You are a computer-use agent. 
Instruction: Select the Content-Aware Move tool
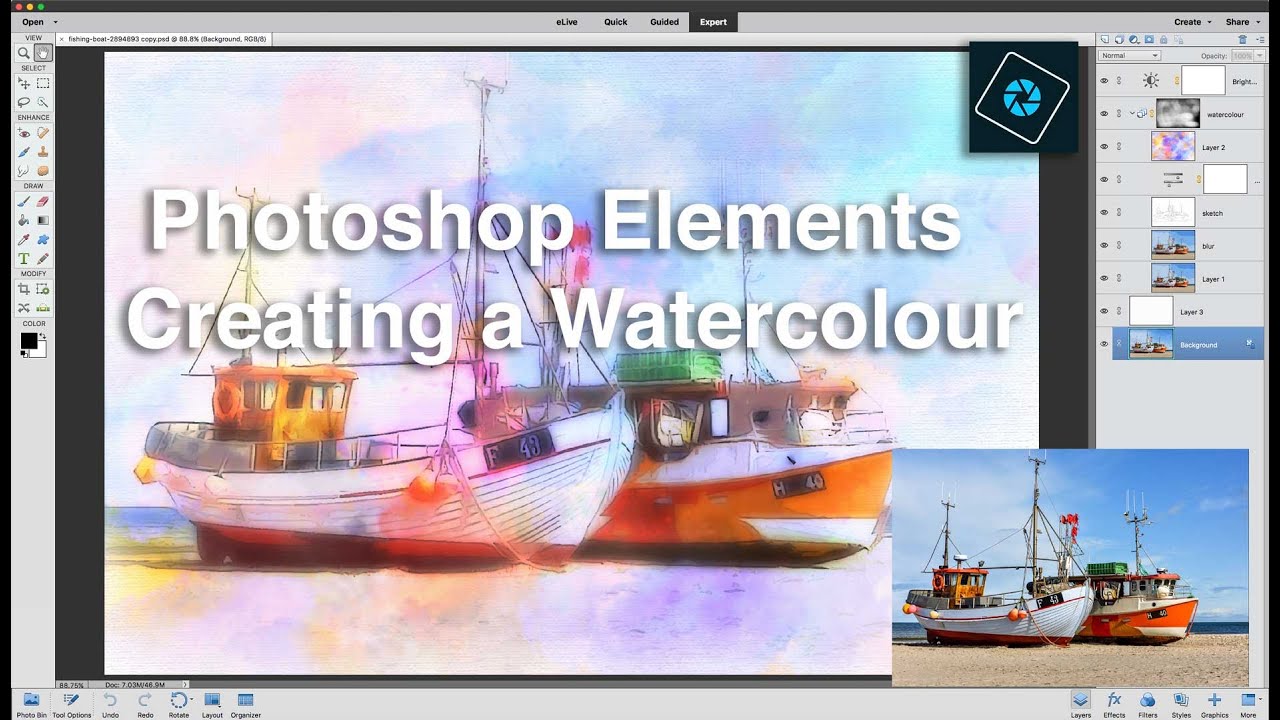[24, 307]
